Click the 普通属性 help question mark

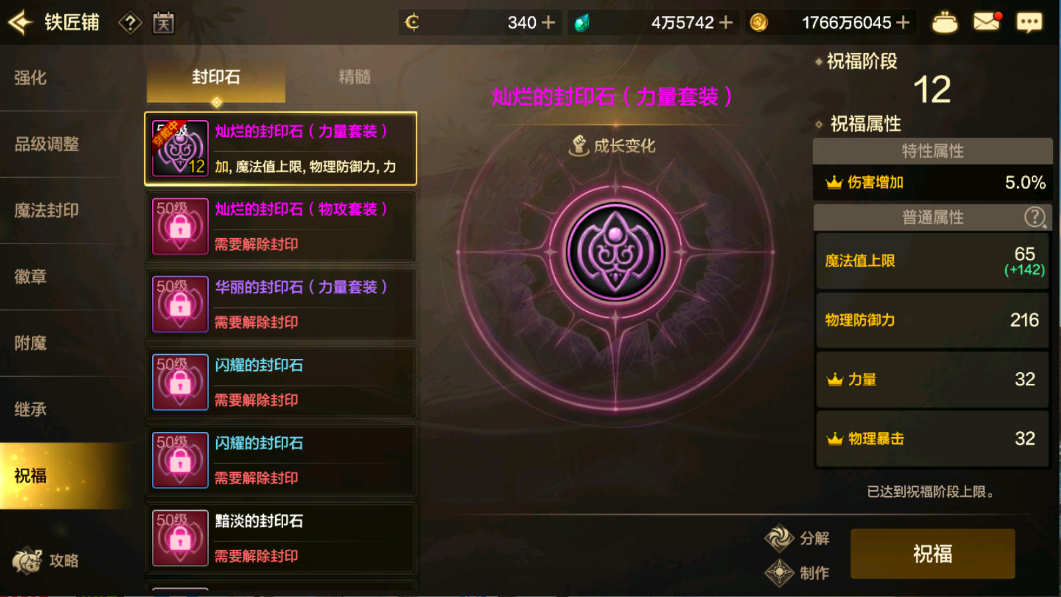[x=1034, y=217]
